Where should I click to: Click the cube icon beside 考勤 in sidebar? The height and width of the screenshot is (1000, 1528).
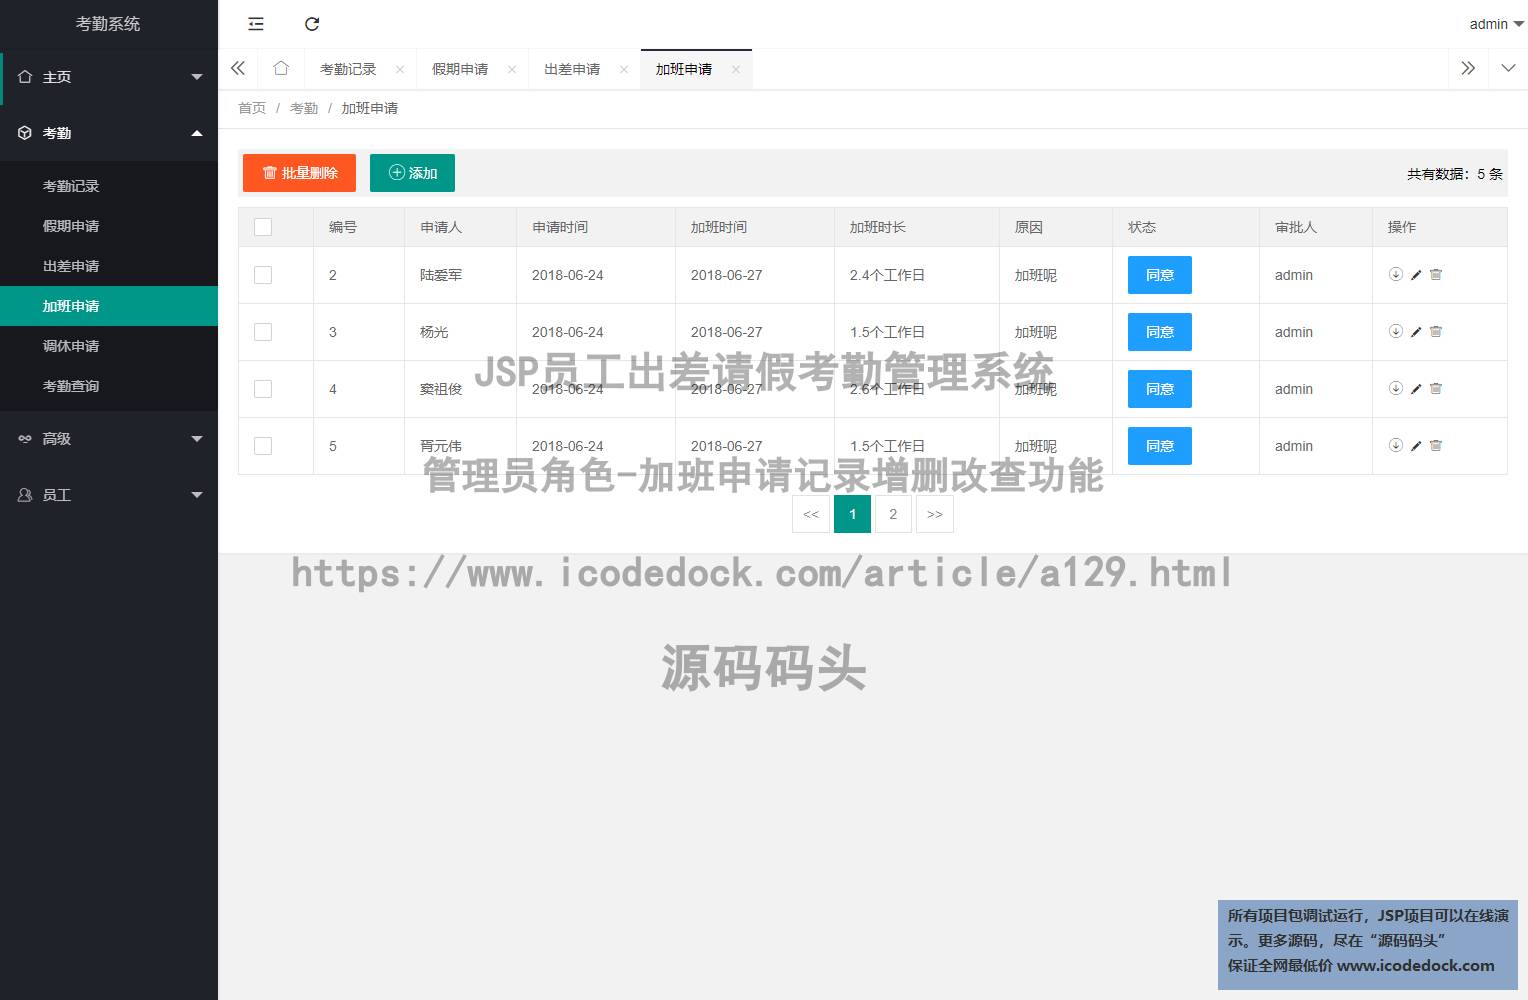click(x=25, y=133)
